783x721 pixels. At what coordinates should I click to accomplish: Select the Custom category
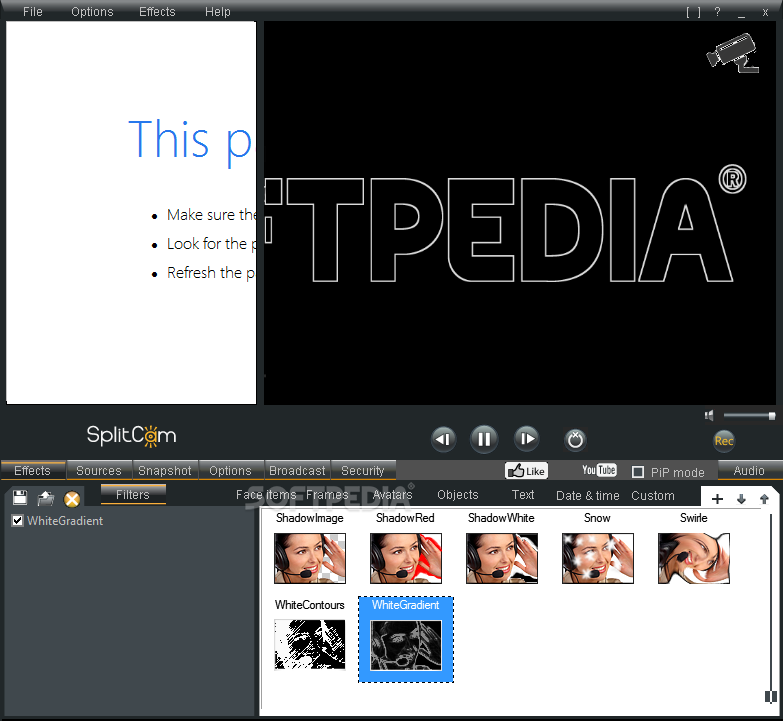(x=653, y=496)
